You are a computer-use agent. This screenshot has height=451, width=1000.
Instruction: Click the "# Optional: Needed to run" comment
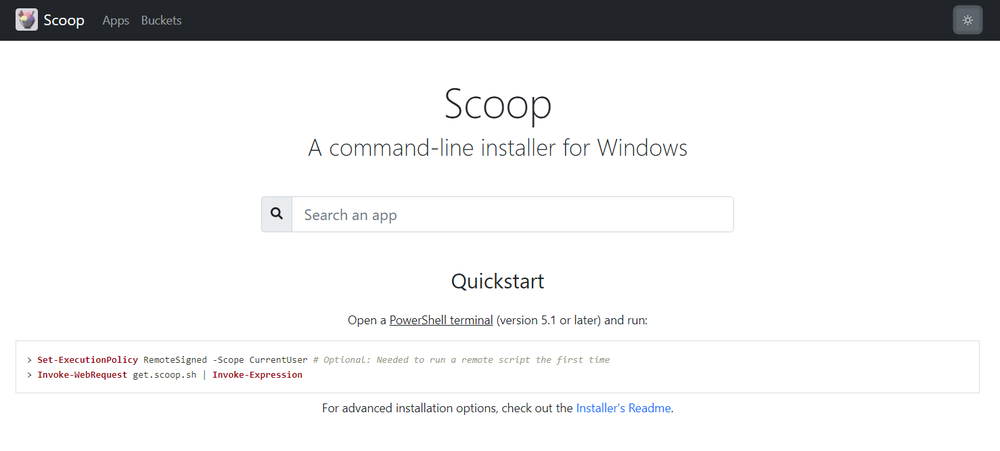pyautogui.click(x=461, y=360)
